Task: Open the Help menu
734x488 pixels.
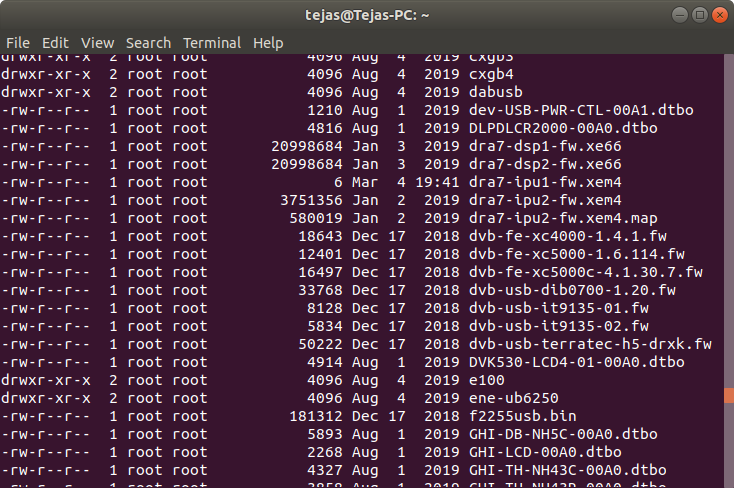Action: pyautogui.click(x=268, y=43)
